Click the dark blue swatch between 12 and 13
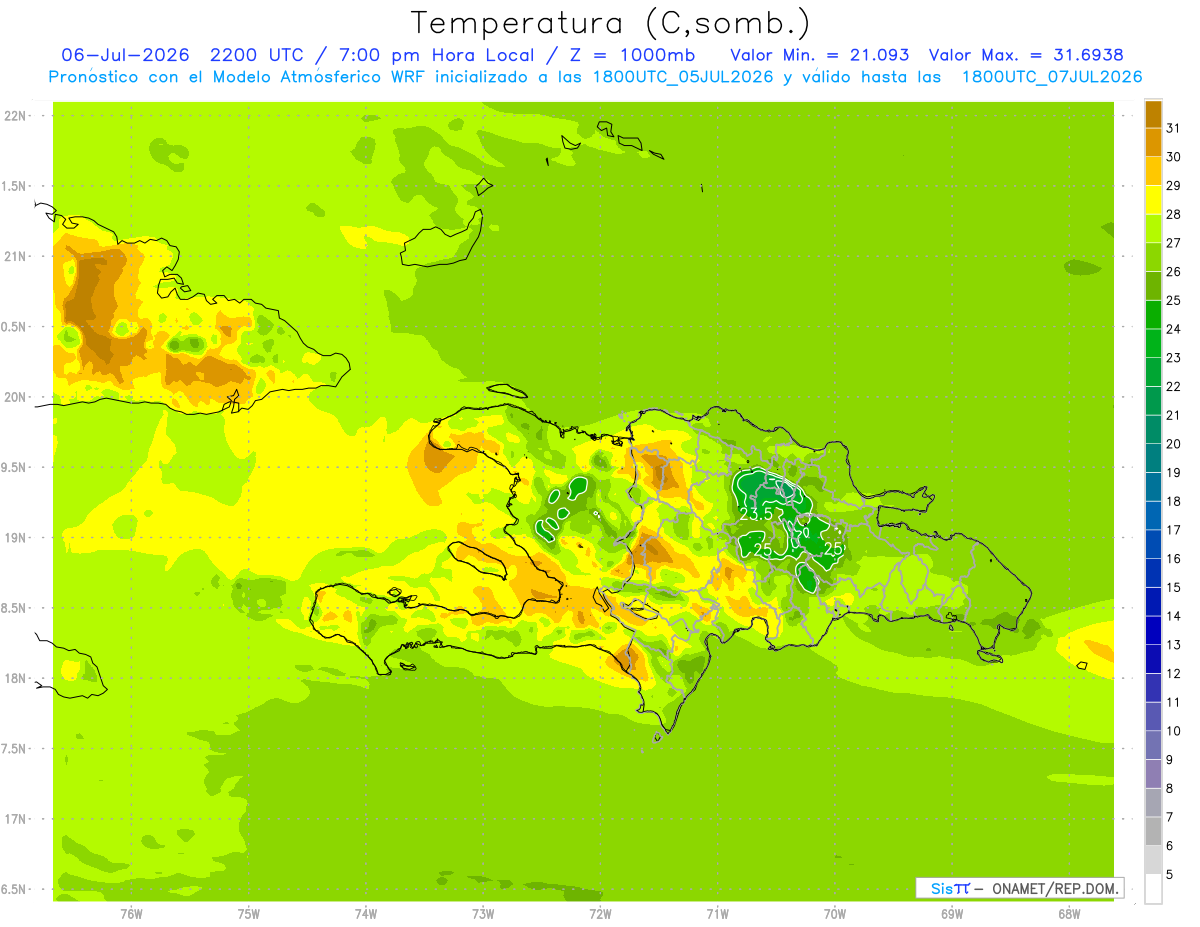The image size is (1200, 927). pyautogui.click(x=1153, y=658)
